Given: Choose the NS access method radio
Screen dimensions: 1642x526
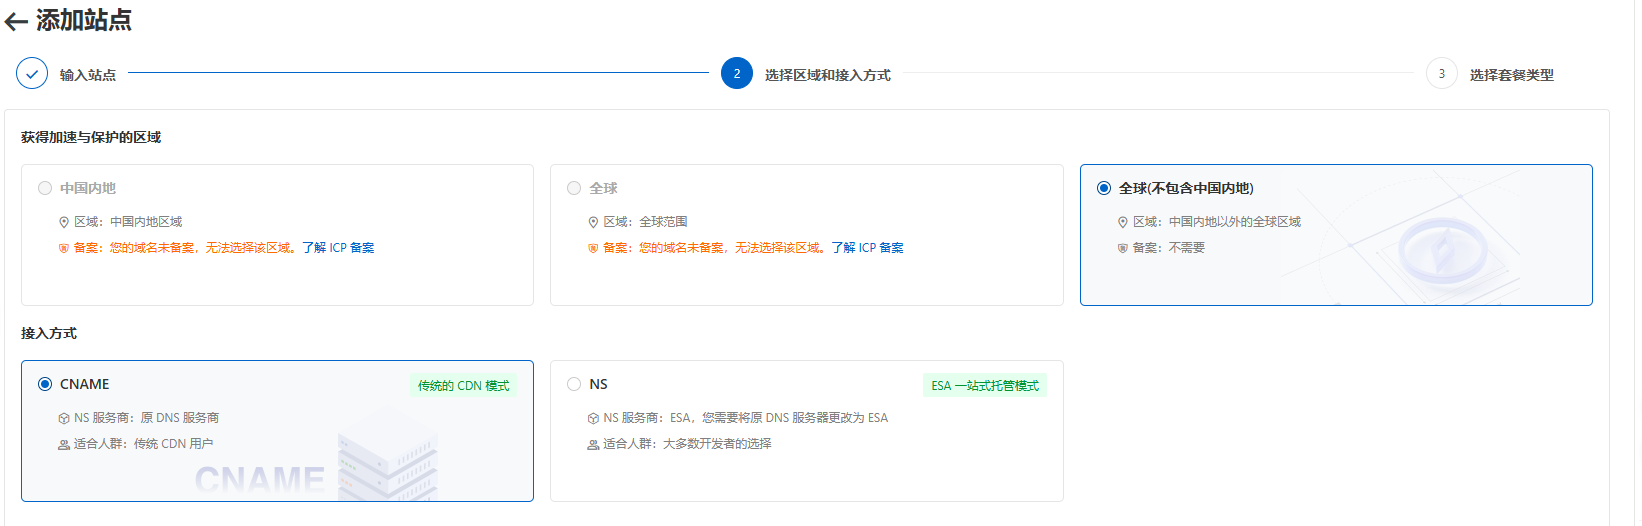Looking at the screenshot, I should coord(574,384).
